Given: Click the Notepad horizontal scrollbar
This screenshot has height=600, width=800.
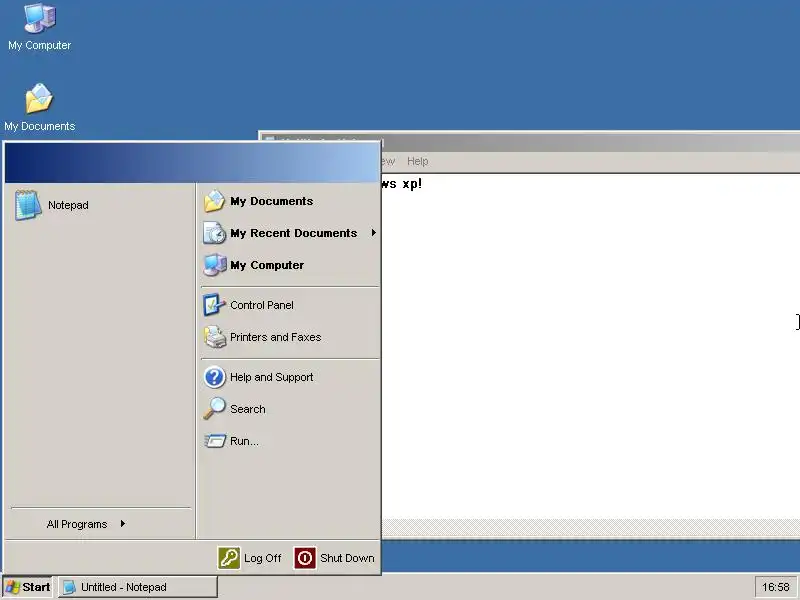Looking at the screenshot, I should [x=591, y=528].
